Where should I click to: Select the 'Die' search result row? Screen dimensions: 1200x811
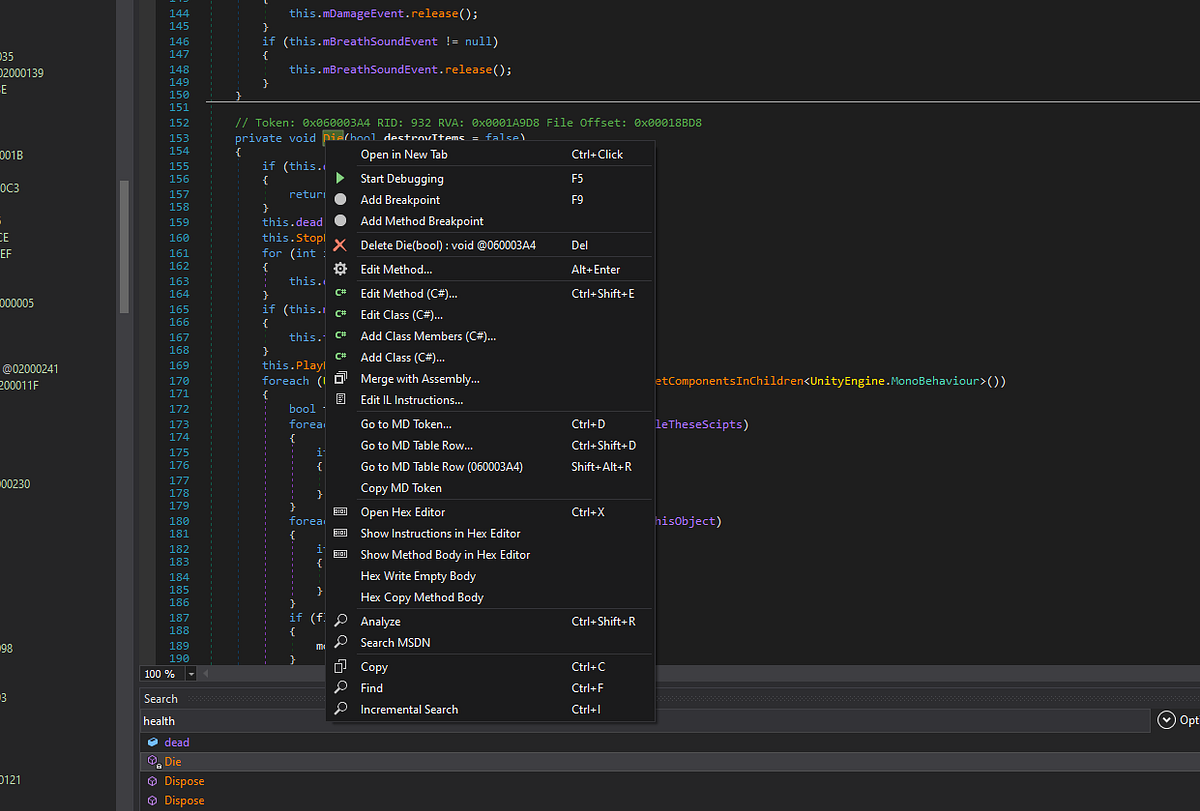(x=173, y=762)
